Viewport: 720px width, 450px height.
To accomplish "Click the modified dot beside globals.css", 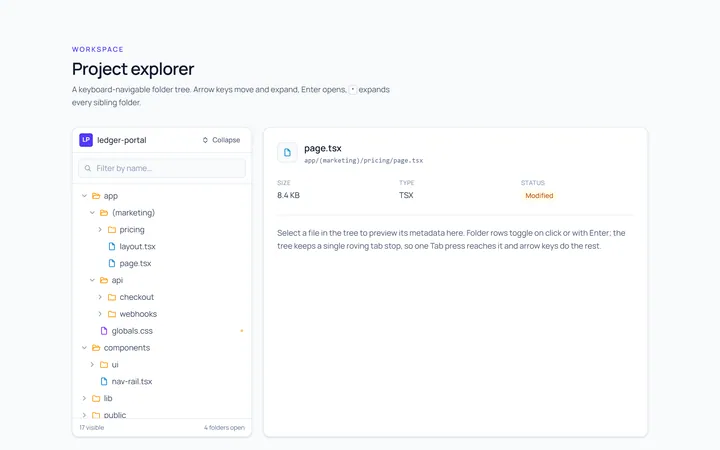I will pyautogui.click(x=242, y=331).
